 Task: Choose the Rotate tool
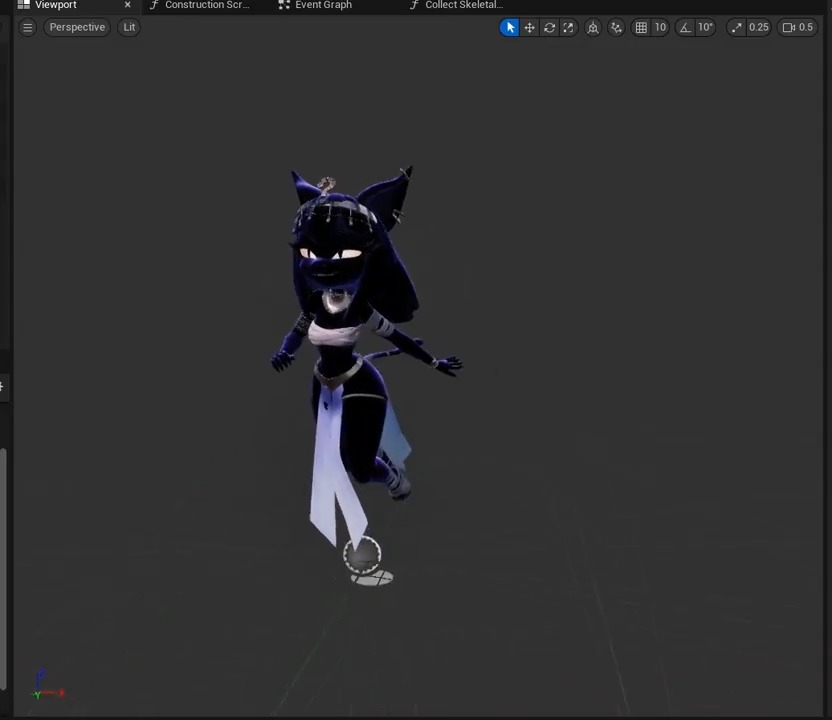tap(549, 28)
